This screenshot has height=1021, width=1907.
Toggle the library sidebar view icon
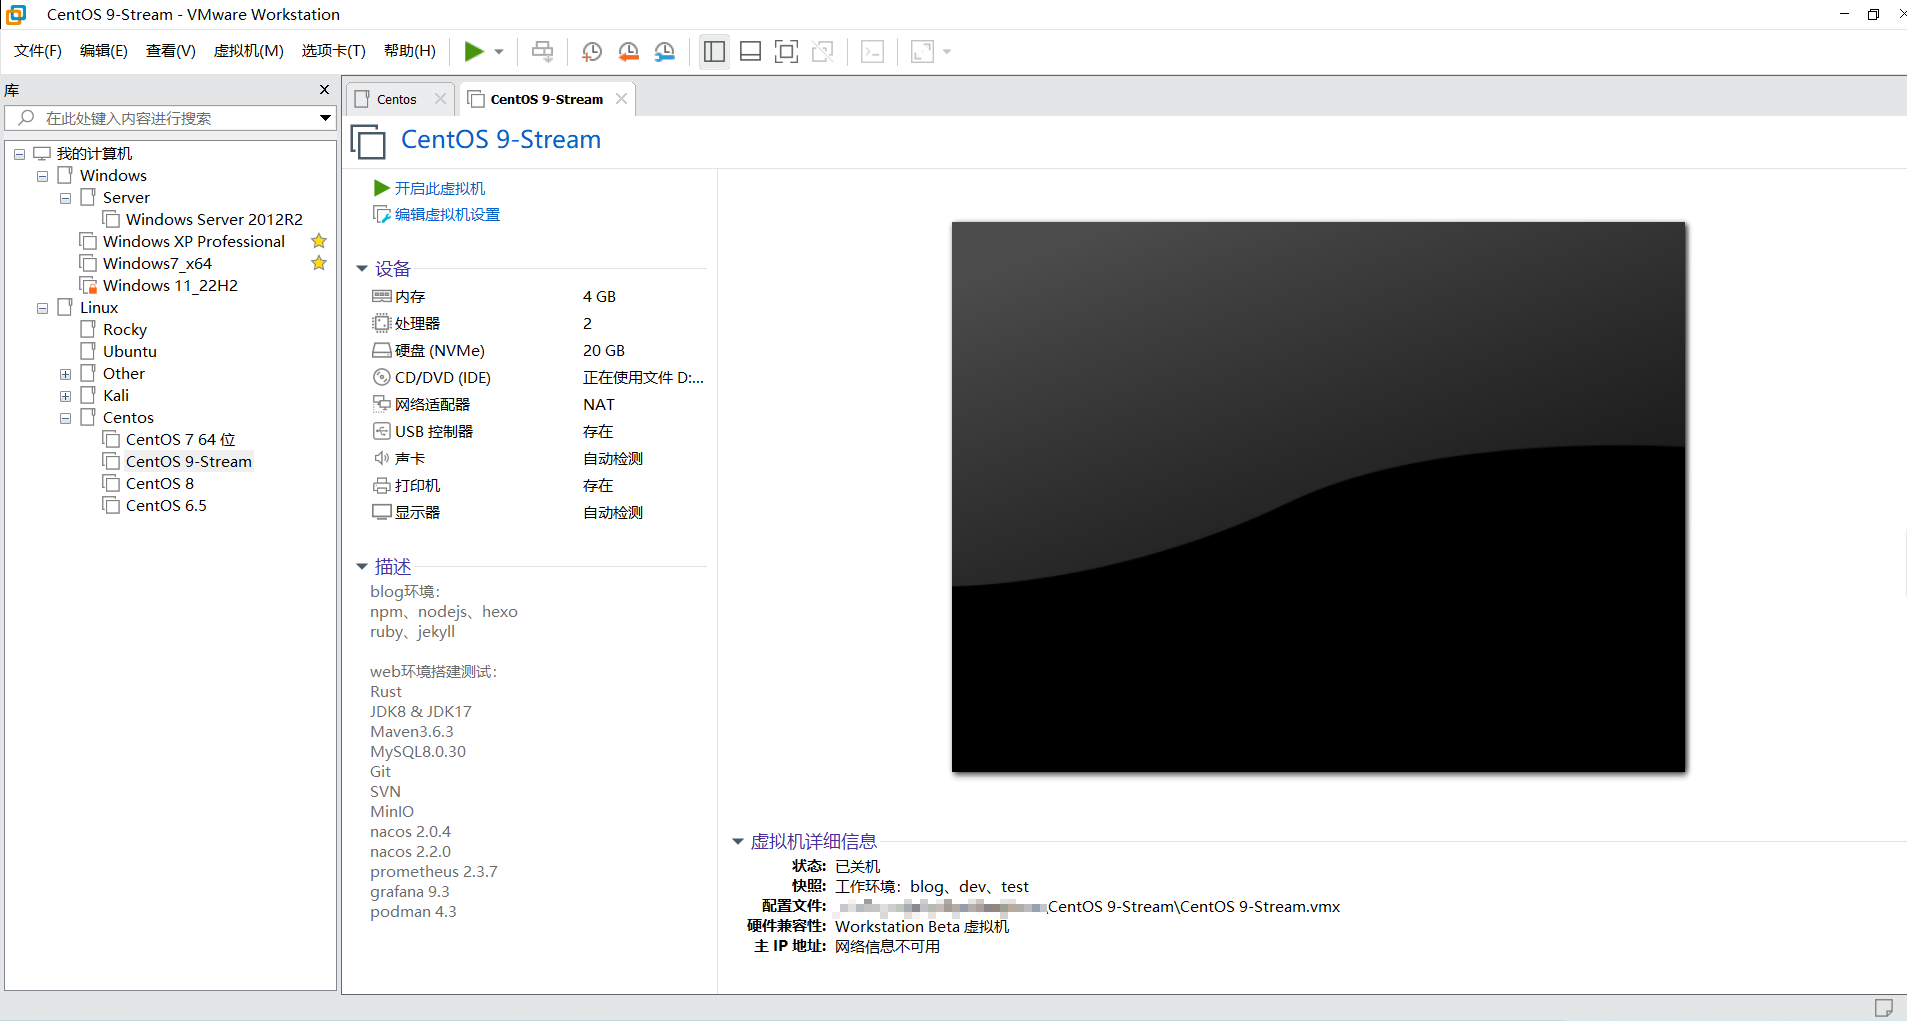(714, 52)
